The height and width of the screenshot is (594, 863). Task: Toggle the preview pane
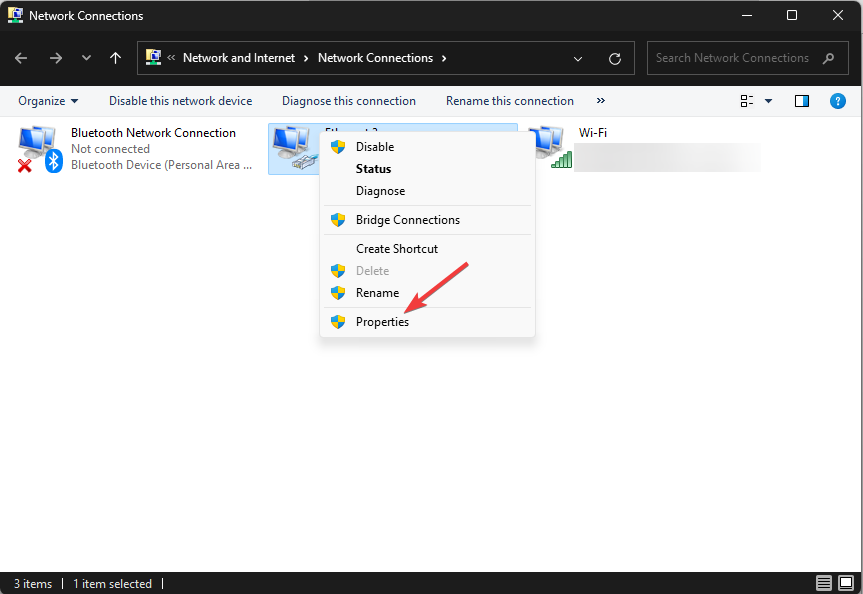802,101
